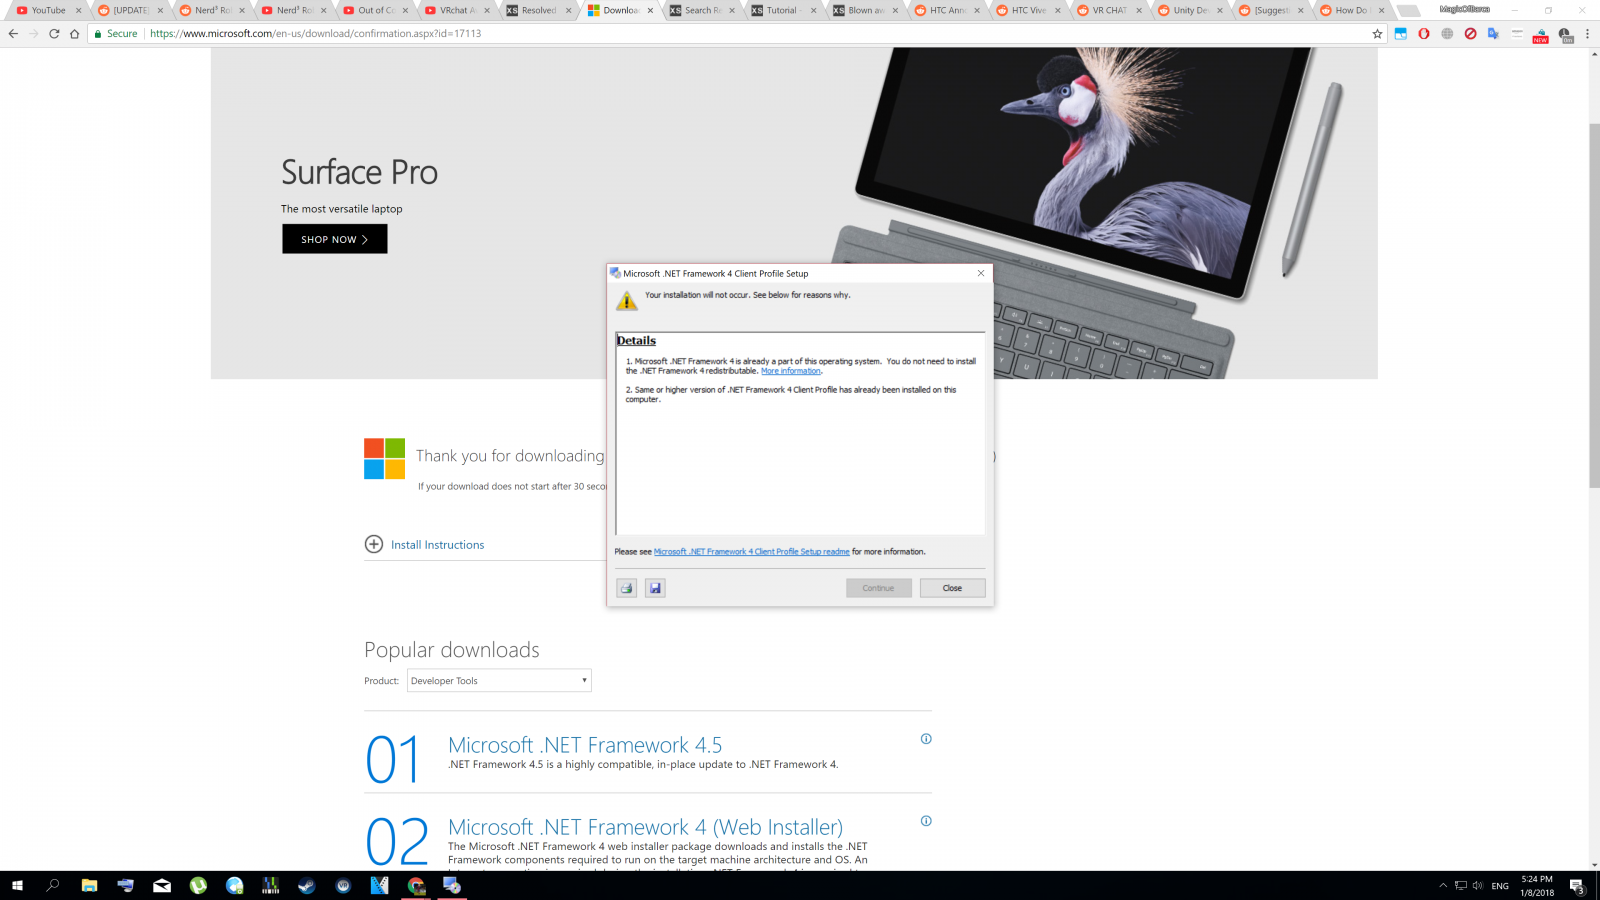The image size is (1600, 900).
Task: Click the info icon beside .NET Framework 4 Web Installer
Action: coord(926,821)
